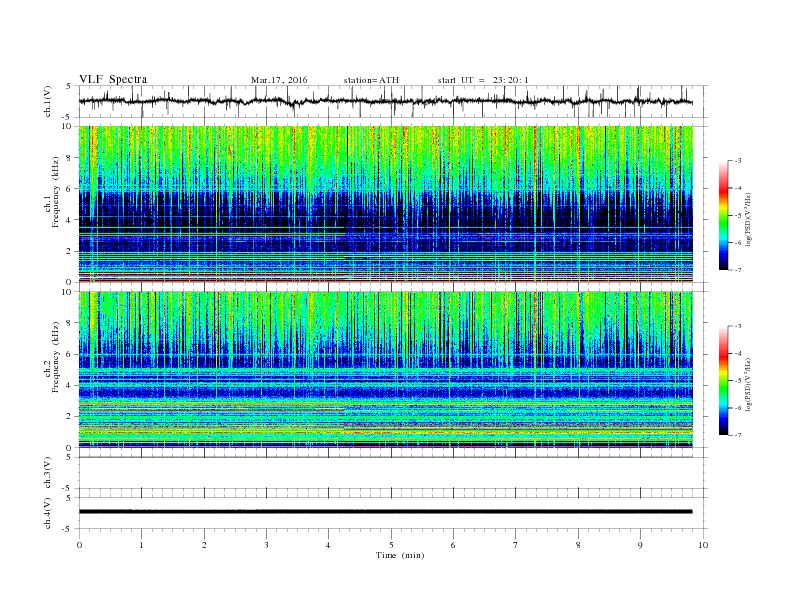
Task: Select the "ch.1(V)" axis label
Action: point(48,102)
